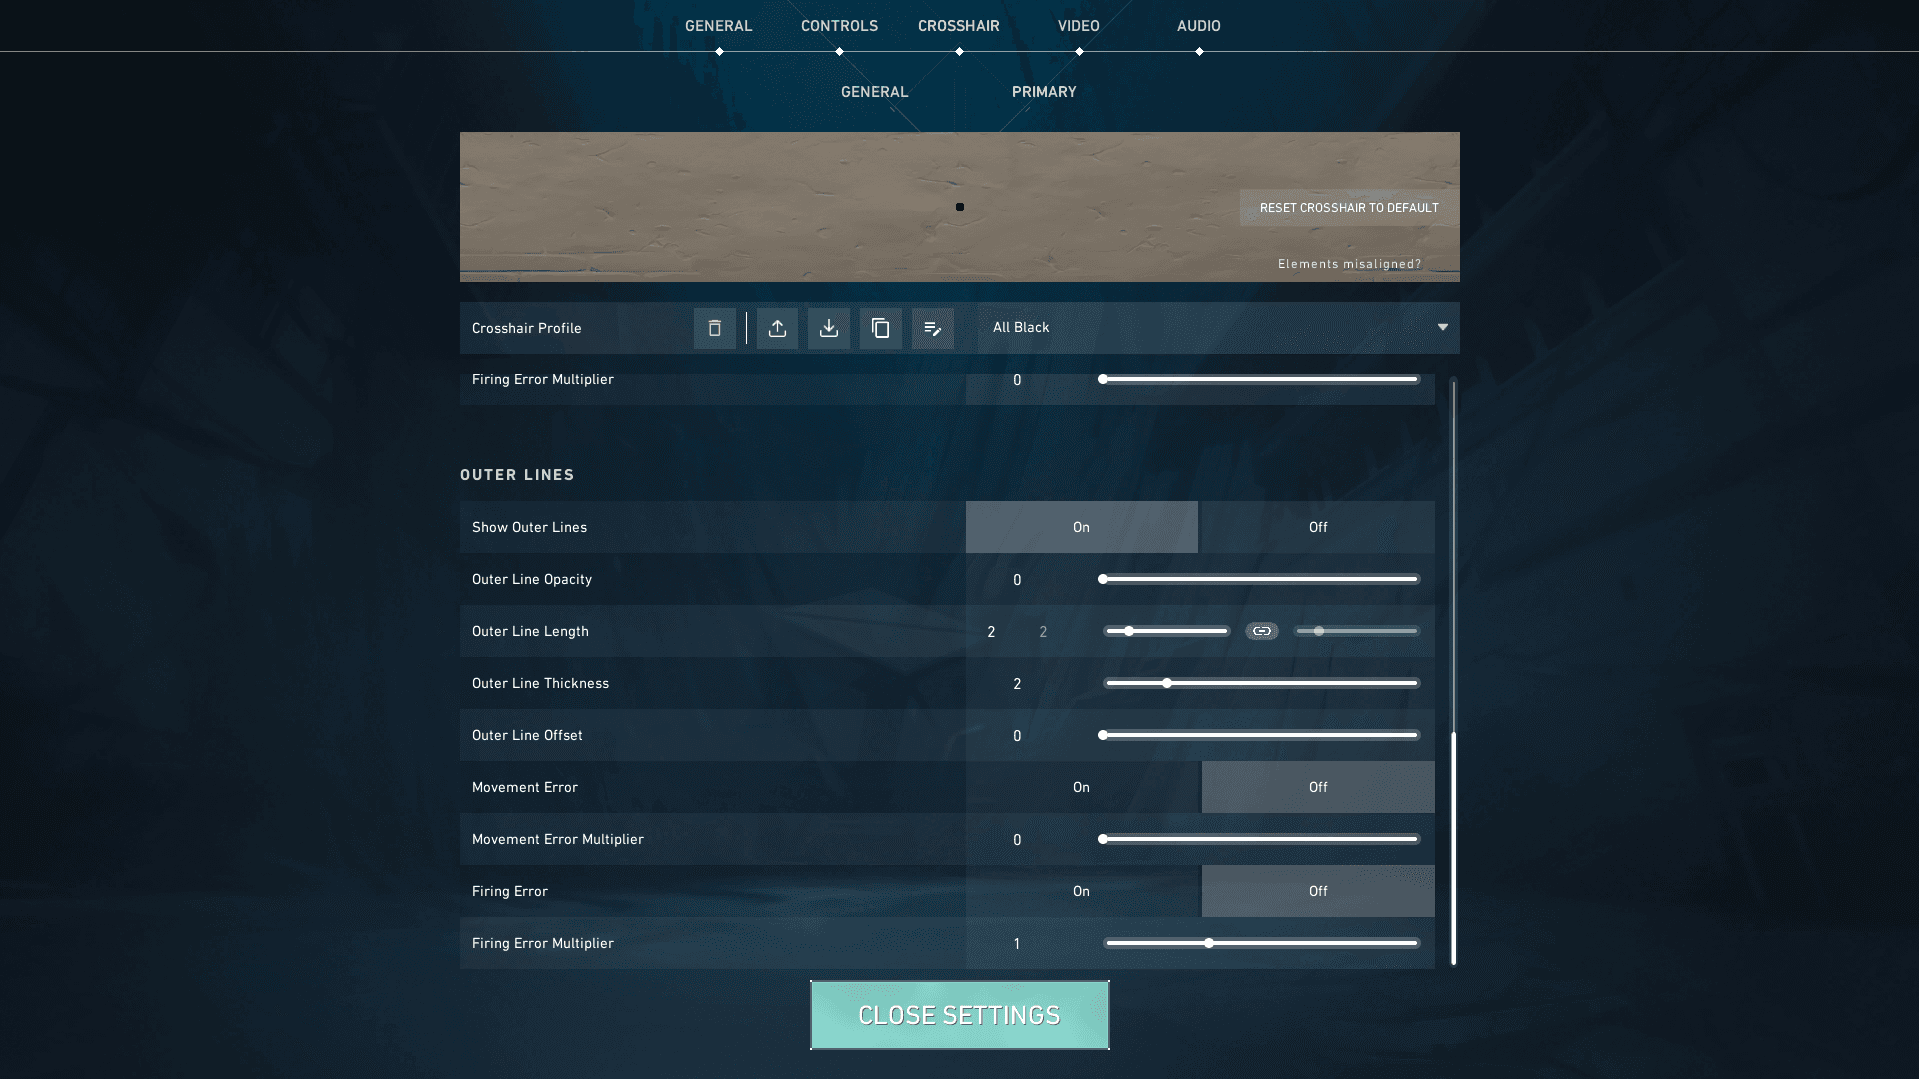Enable Movement Error for outer lines

[1081, 787]
